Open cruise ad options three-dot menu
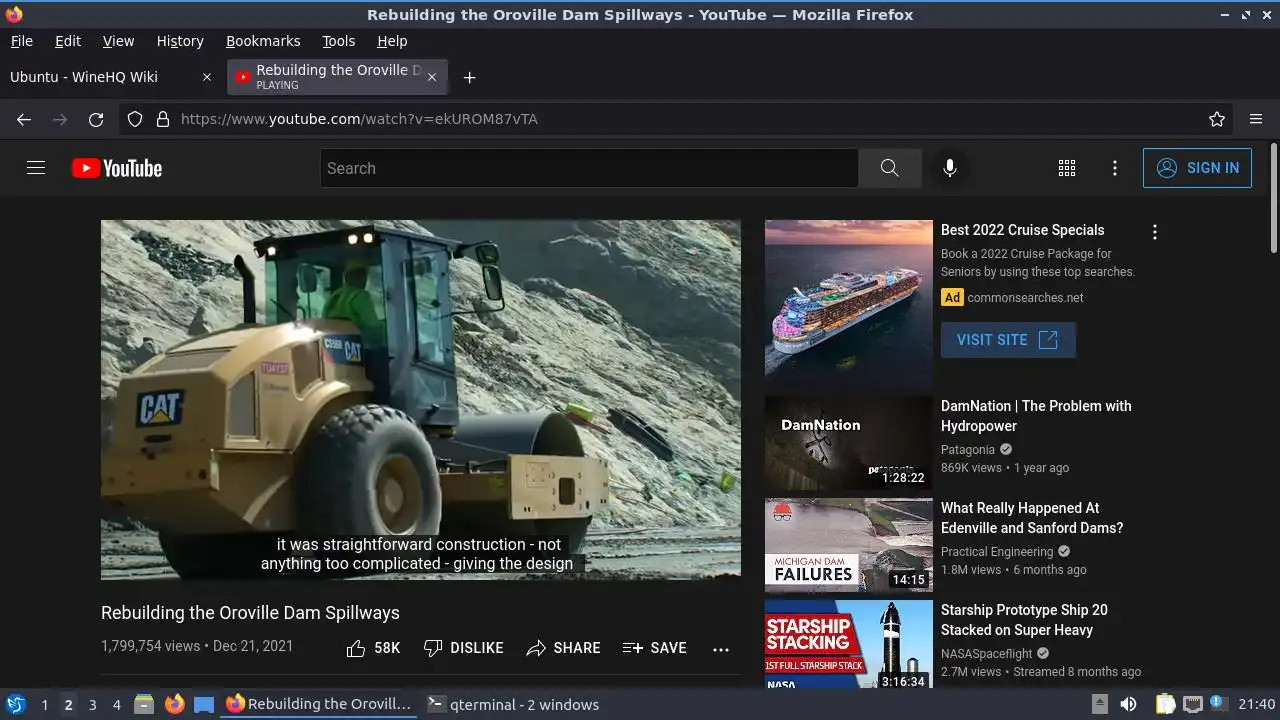Image resolution: width=1280 pixels, height=720 pixels. pos(1155,232)
